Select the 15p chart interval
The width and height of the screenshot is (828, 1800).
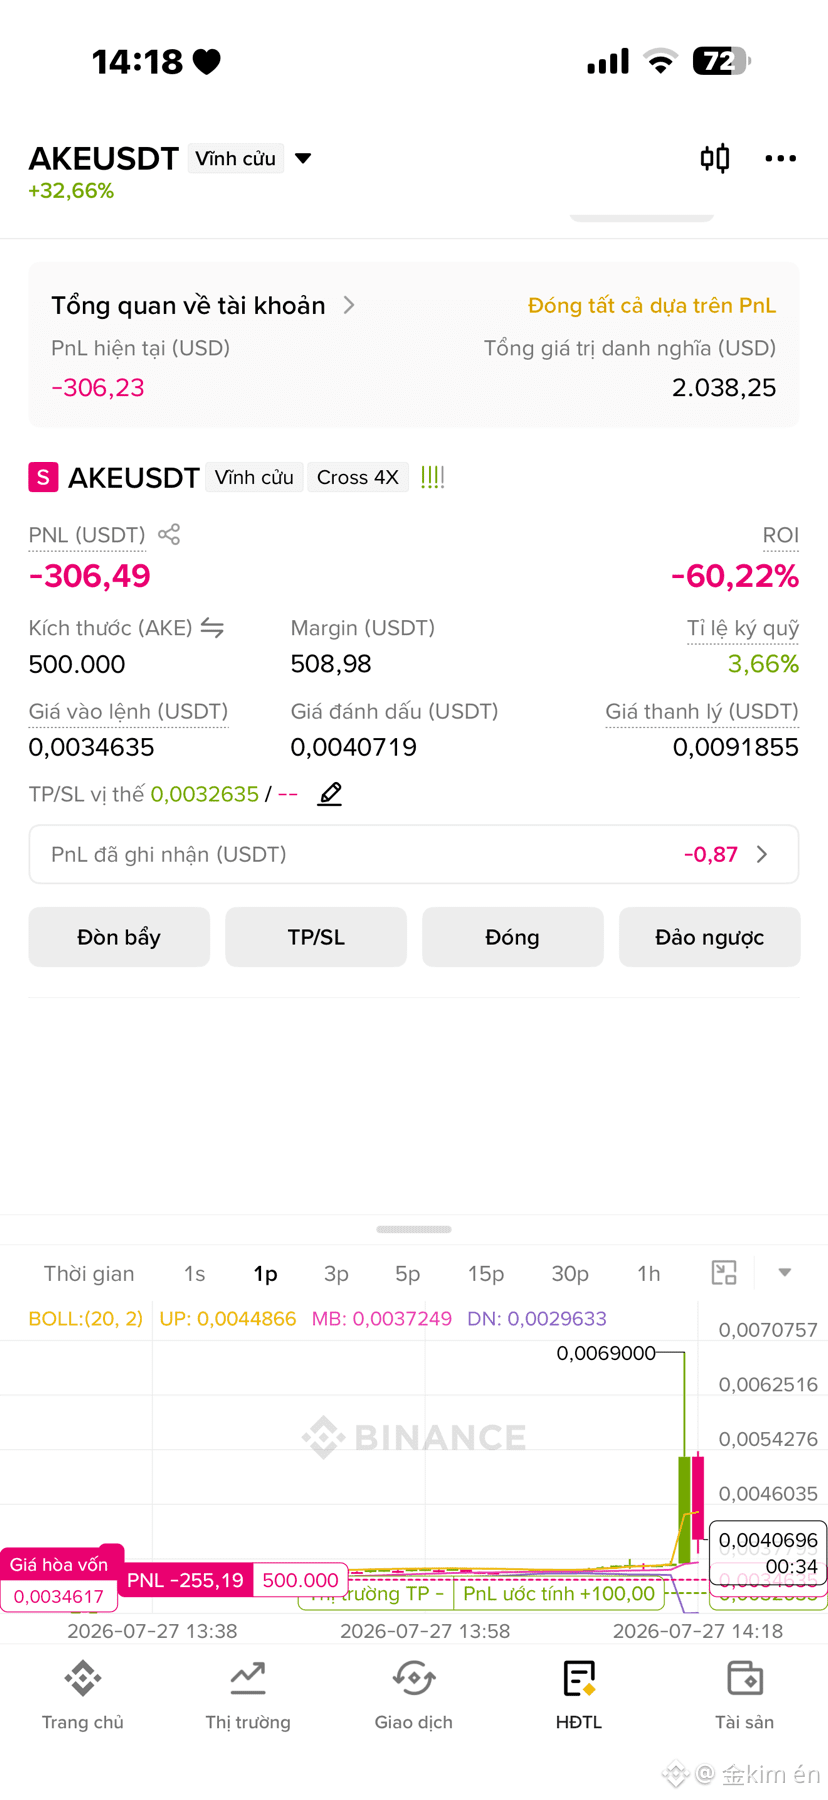486,1273
